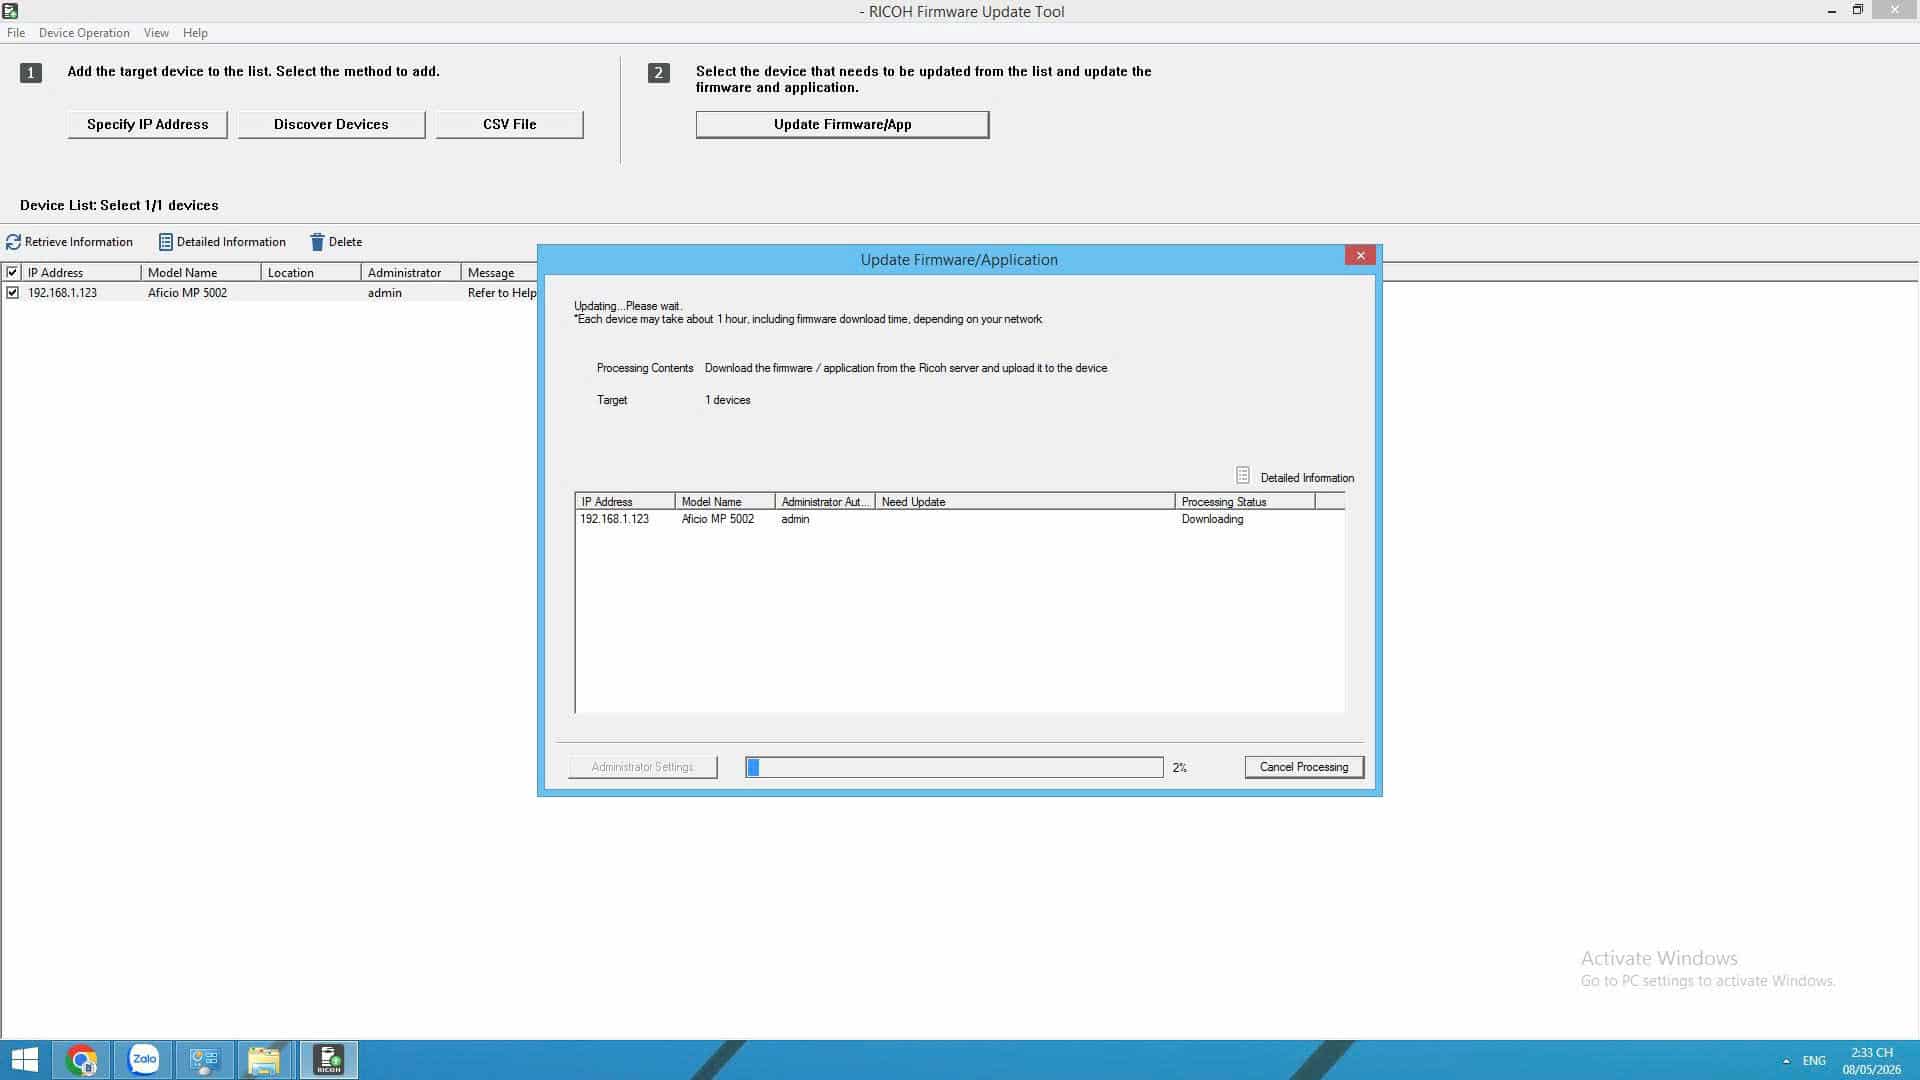Screen dimensions: 1920x1080
Task: Select Aficio MP 5002 in the main device list
Action: coord(187,293)
